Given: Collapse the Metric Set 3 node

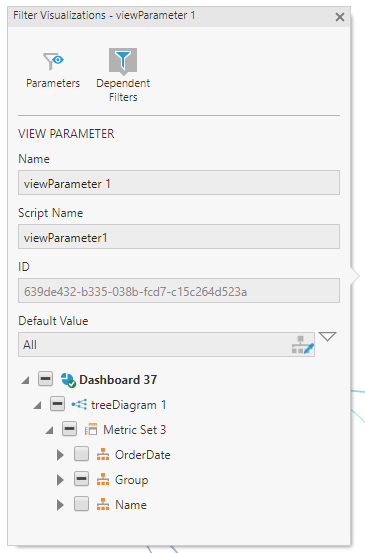Looking at the screenshot, I should 49,431.
